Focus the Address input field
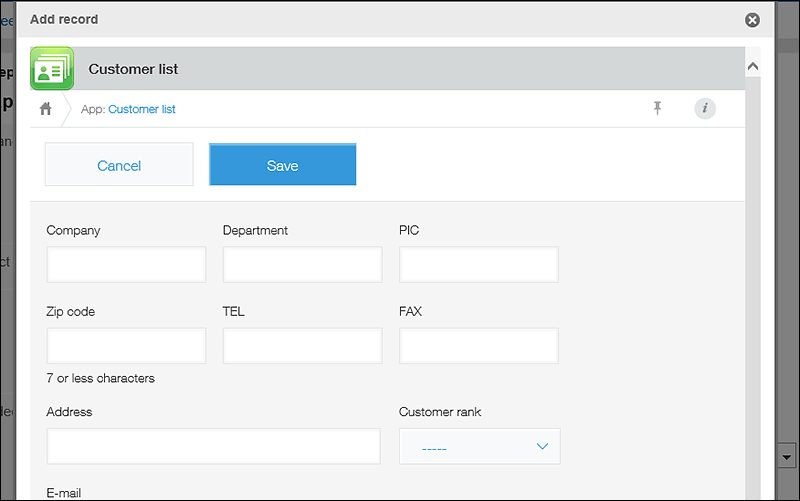This screenshot has width=800, height=501. (213, 446)
